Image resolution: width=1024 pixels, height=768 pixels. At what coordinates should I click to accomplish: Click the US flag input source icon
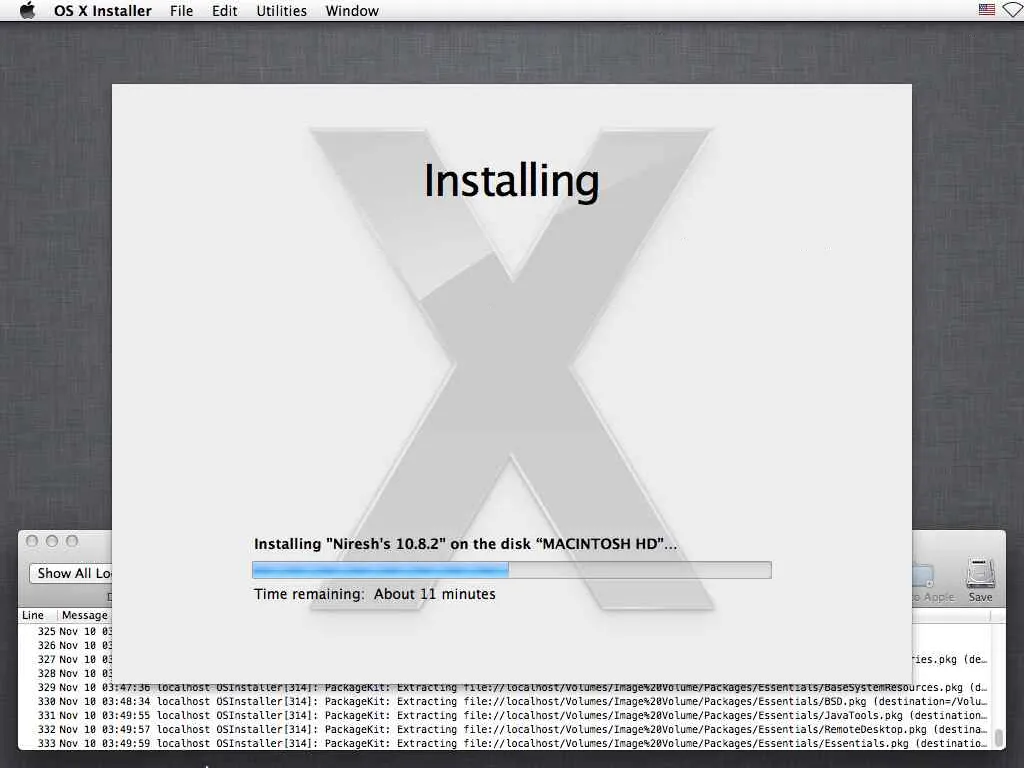point(987,10)
